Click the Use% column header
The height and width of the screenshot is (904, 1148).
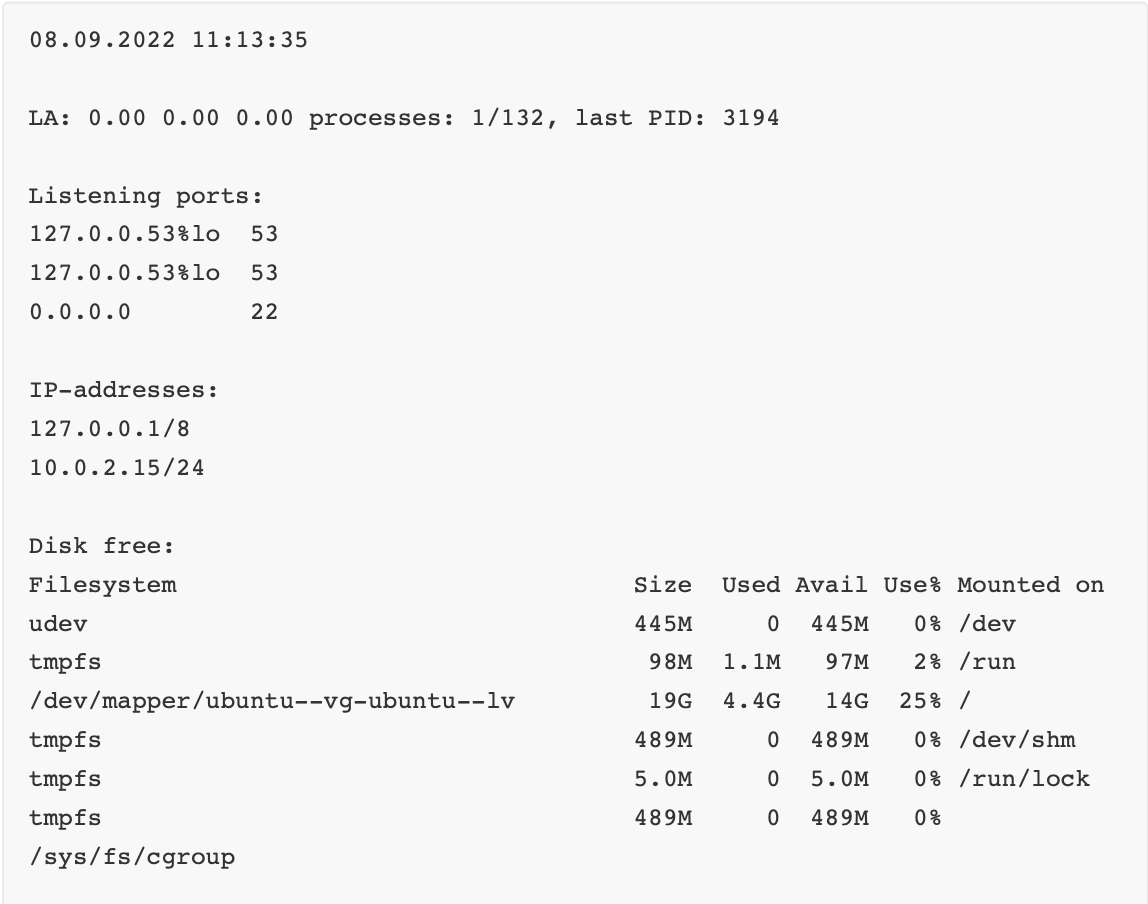912,585
